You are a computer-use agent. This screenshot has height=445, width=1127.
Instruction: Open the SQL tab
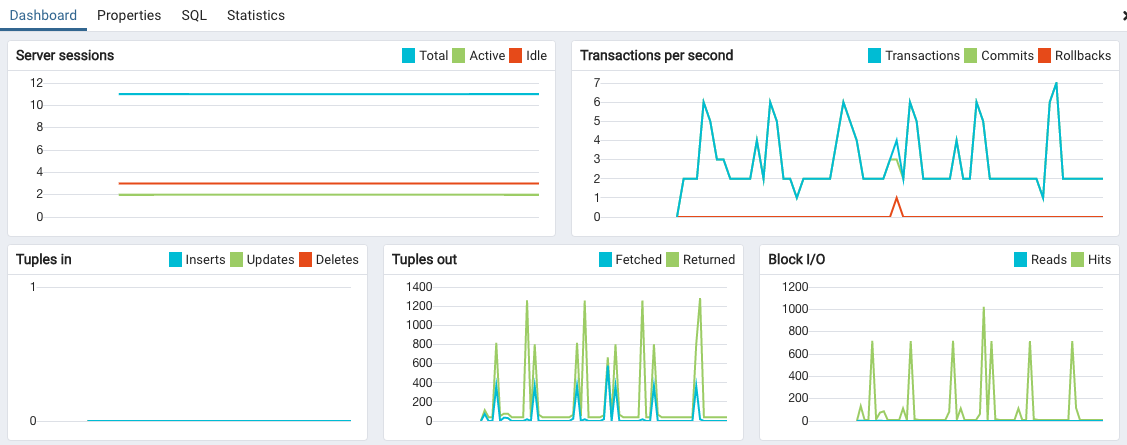point(194,16)
